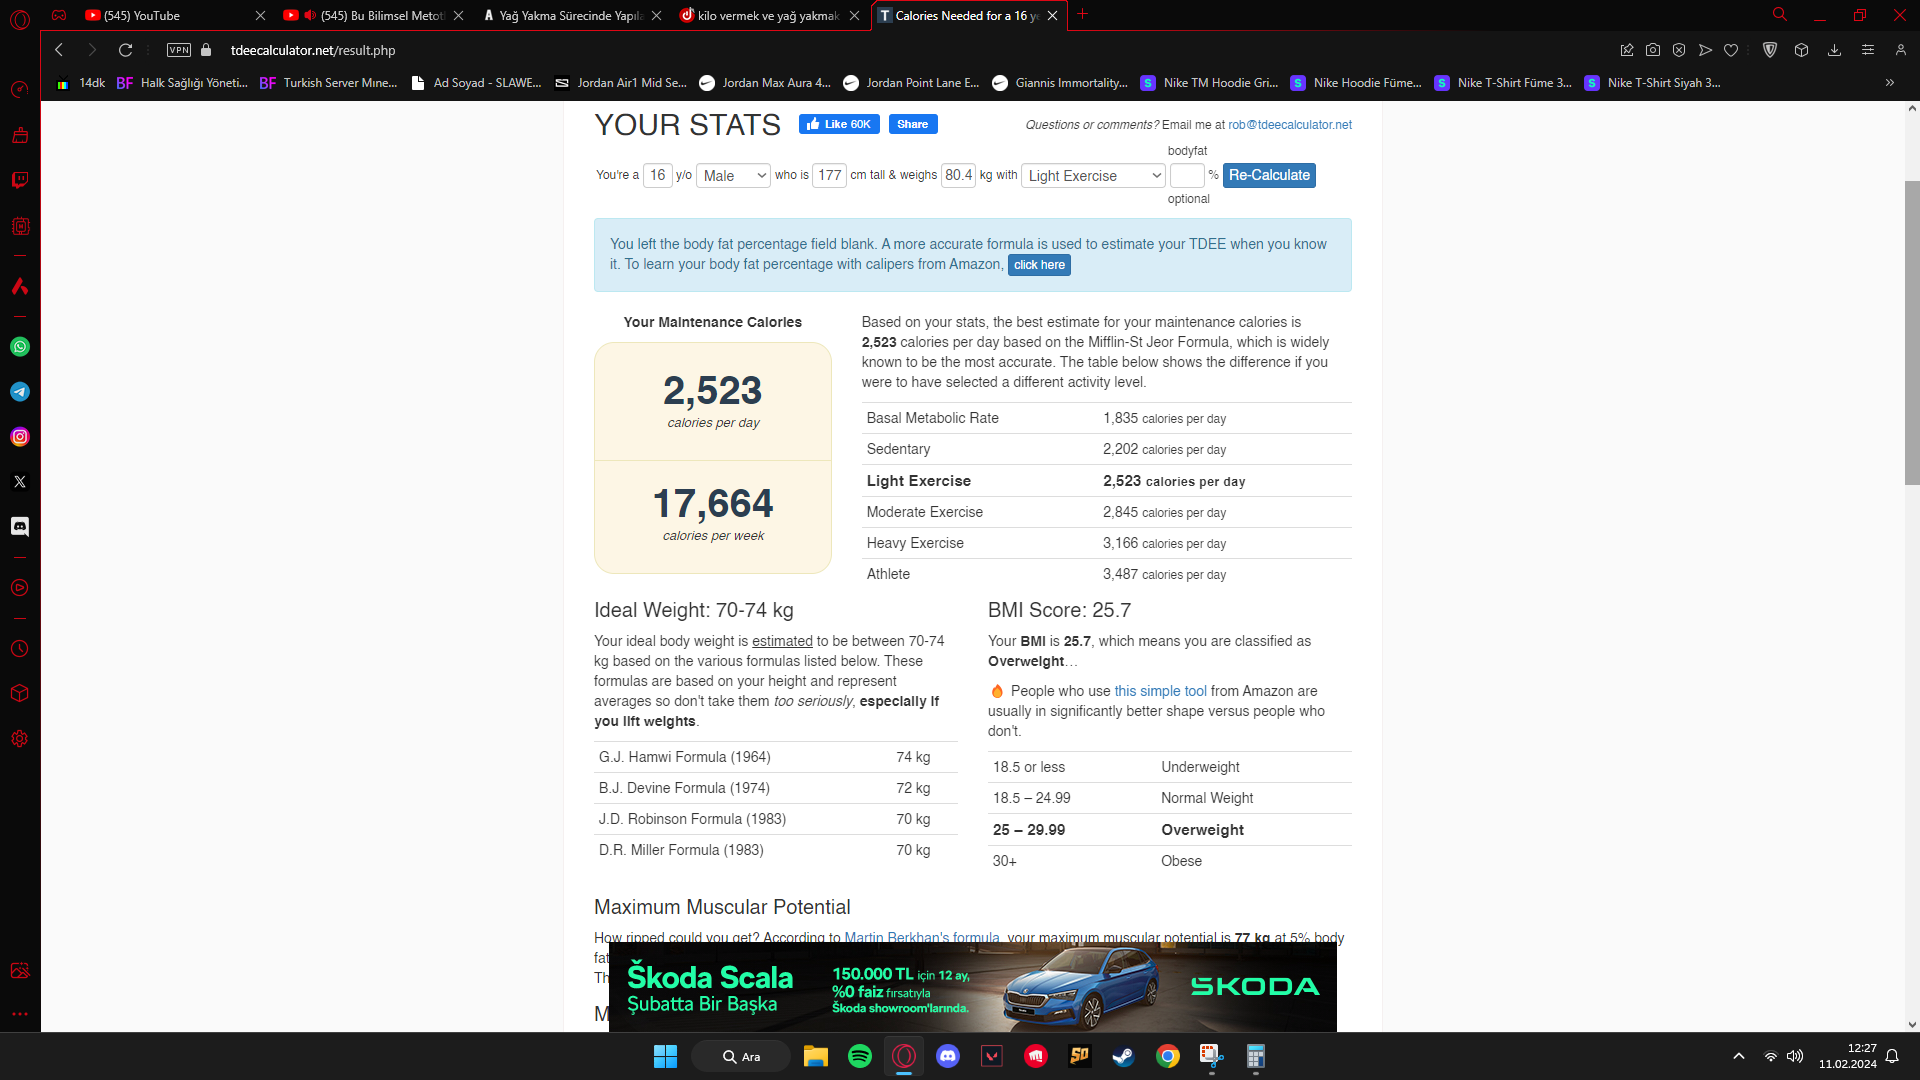
Task: Click the browser snapshot camera icon
Action: 1653,50
